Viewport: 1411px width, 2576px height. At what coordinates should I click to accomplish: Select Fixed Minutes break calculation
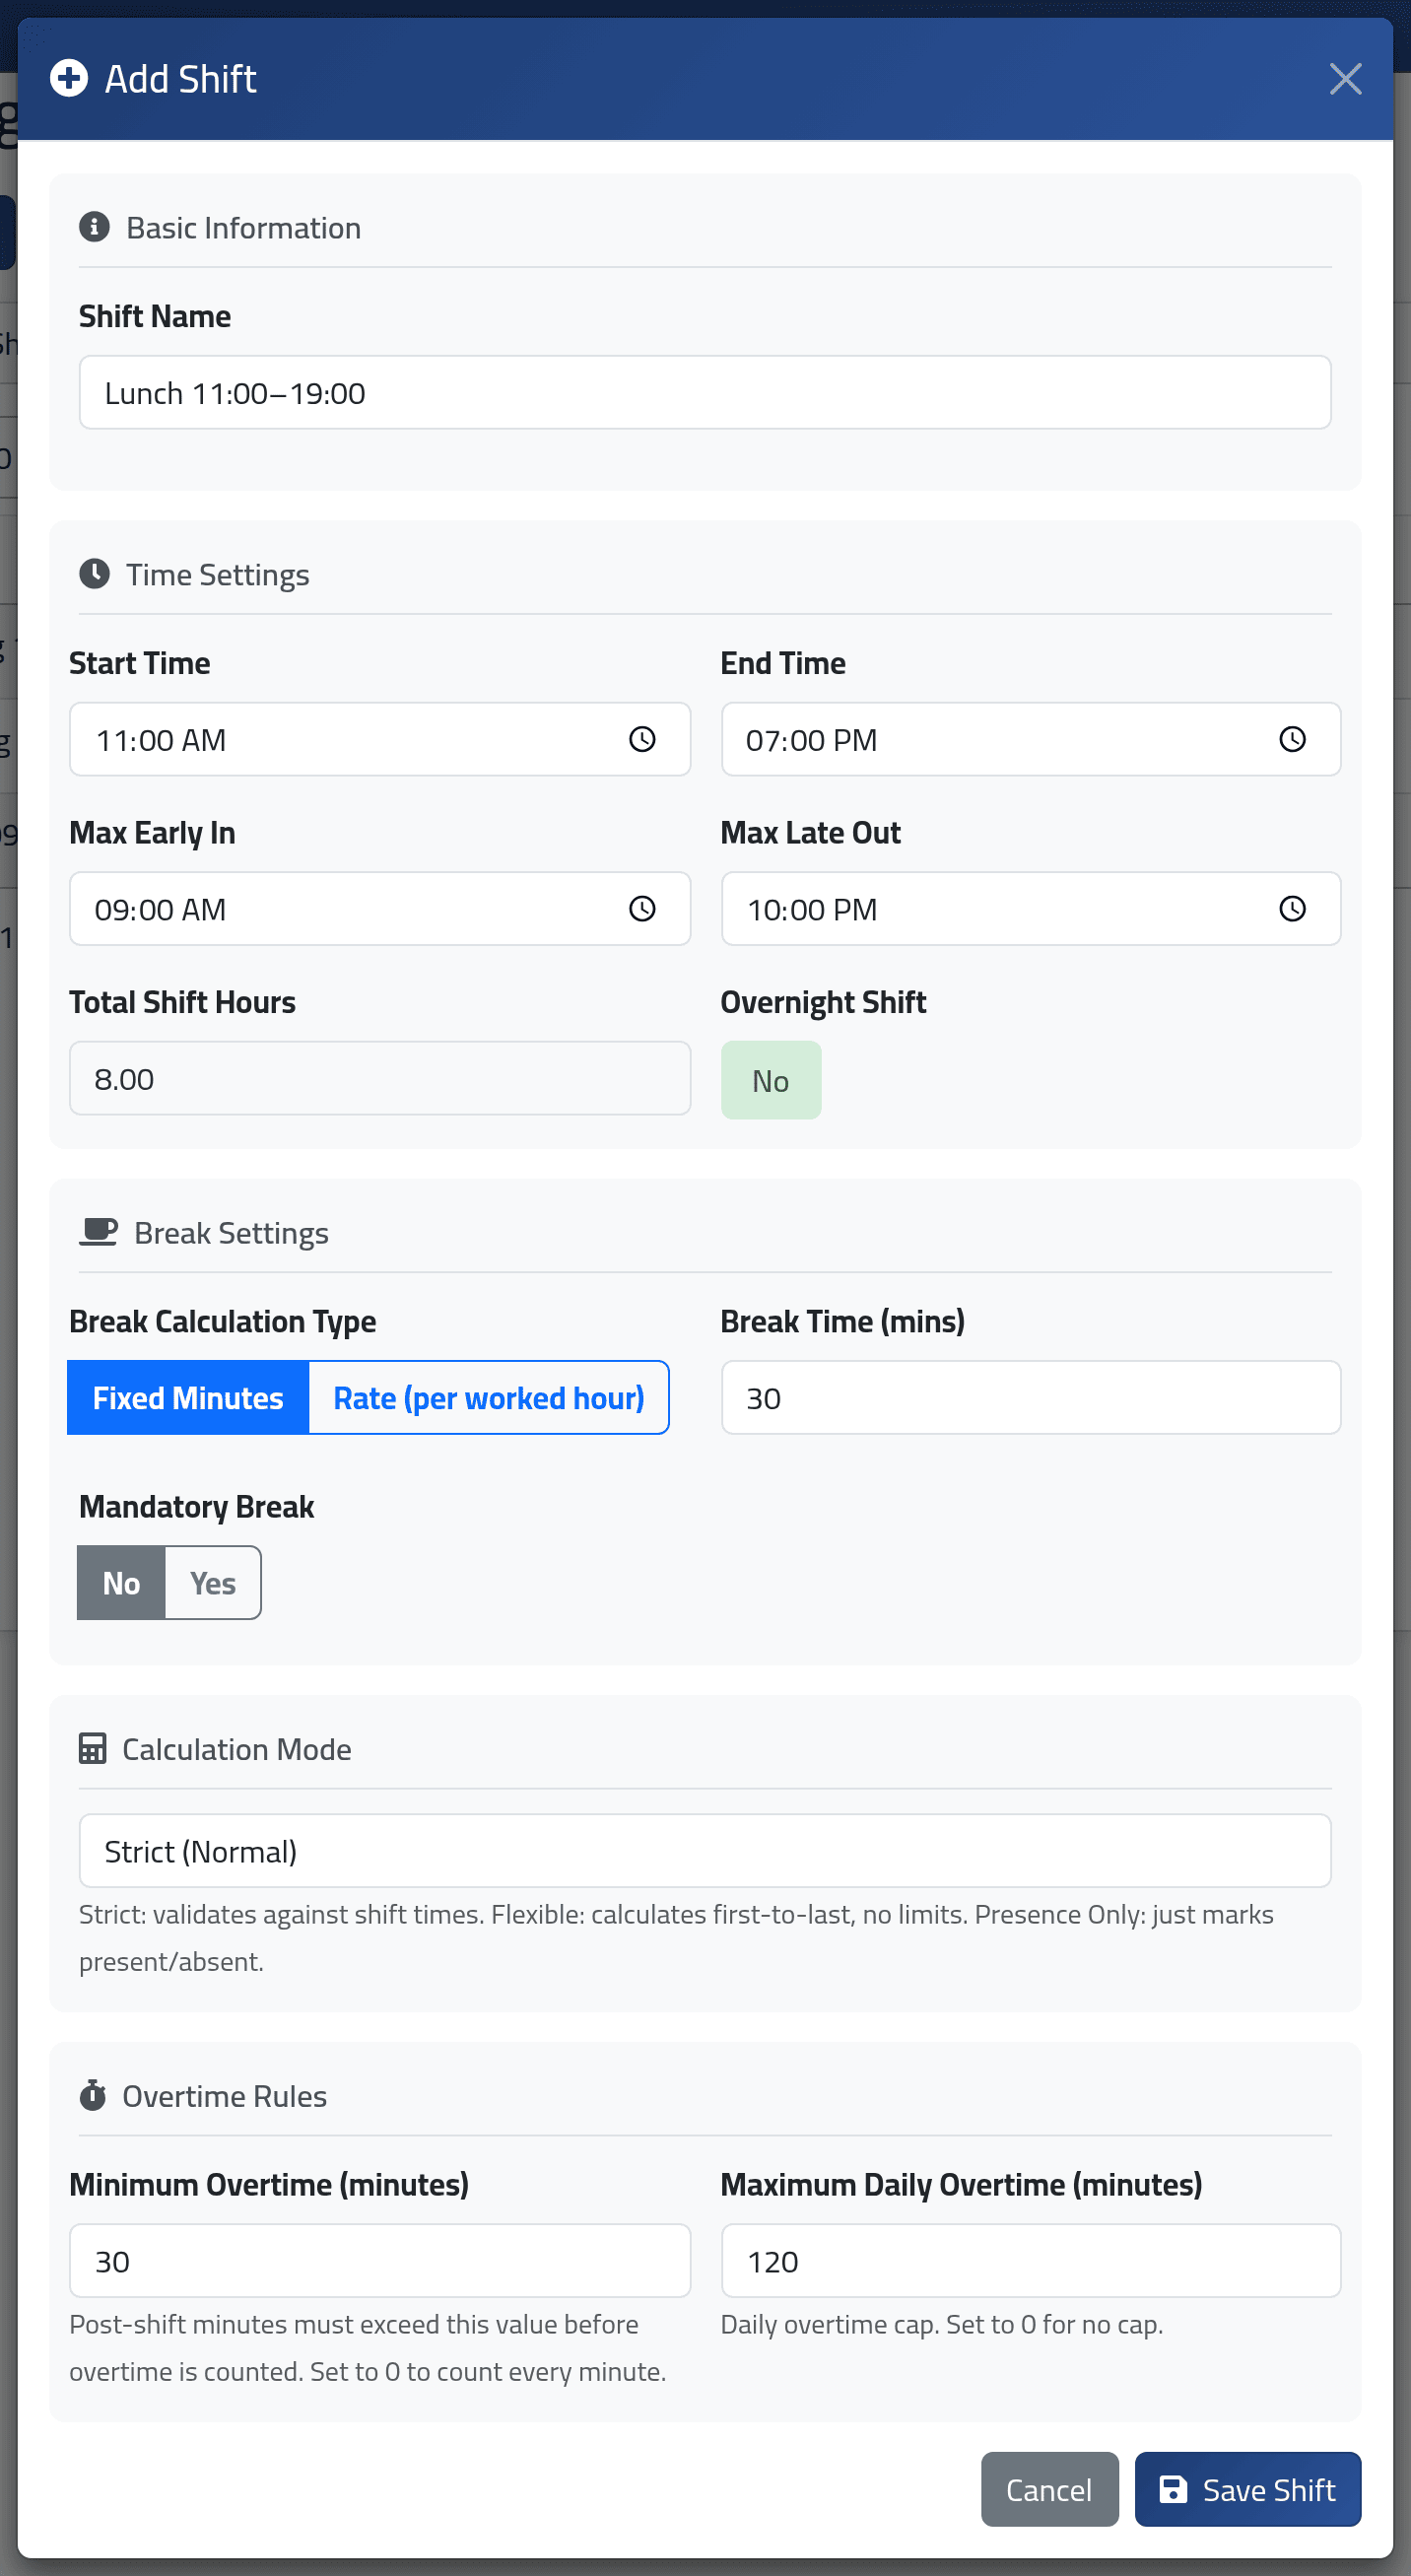tap(188, 1397)
